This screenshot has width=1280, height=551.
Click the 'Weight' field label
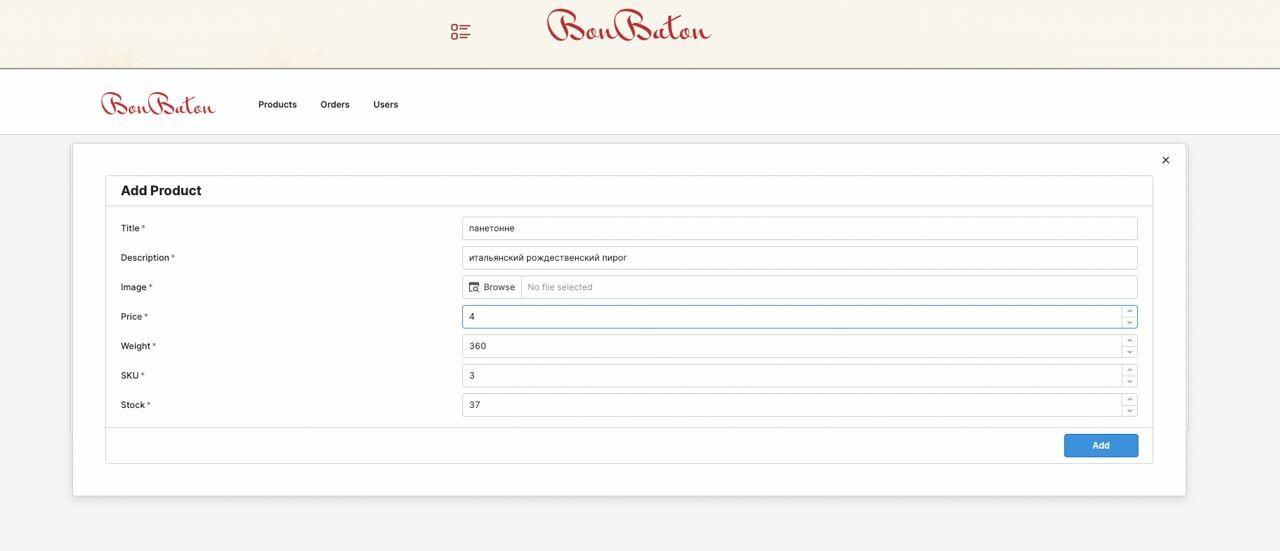[136, 346]
